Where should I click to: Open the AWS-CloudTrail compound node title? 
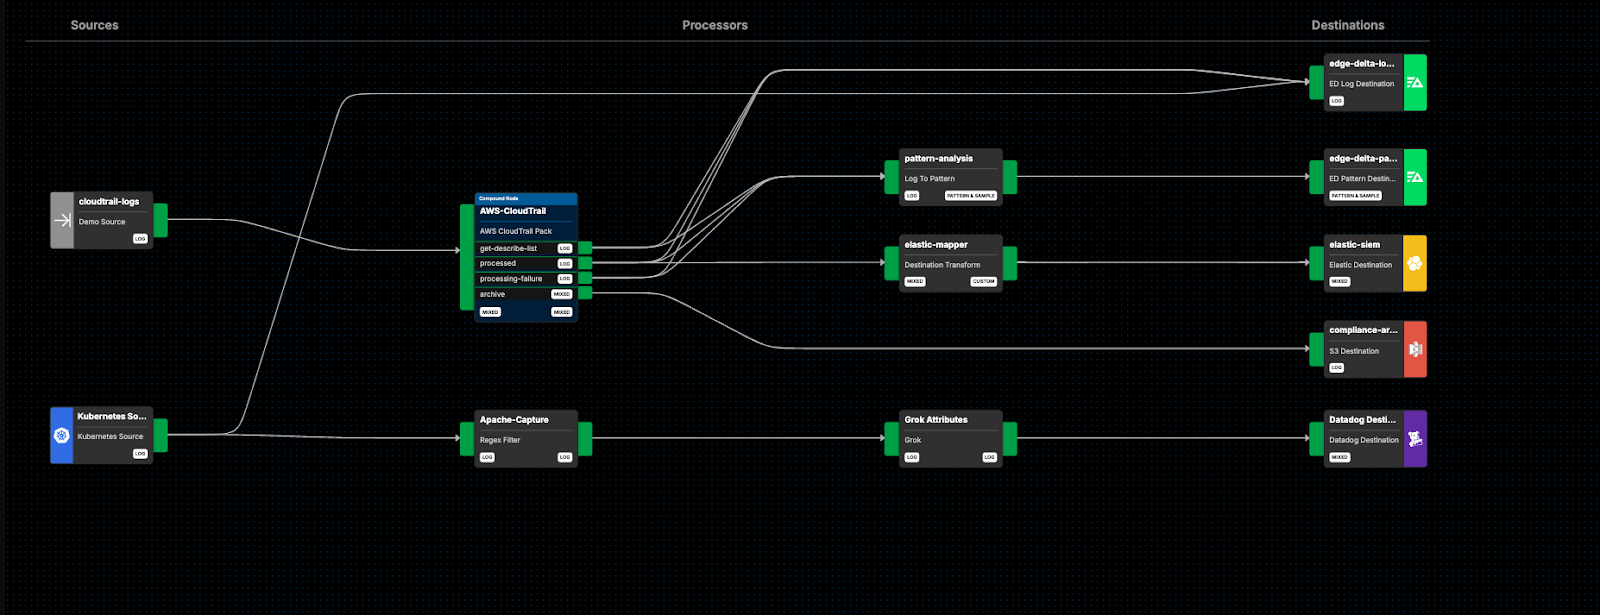[513, 211]
